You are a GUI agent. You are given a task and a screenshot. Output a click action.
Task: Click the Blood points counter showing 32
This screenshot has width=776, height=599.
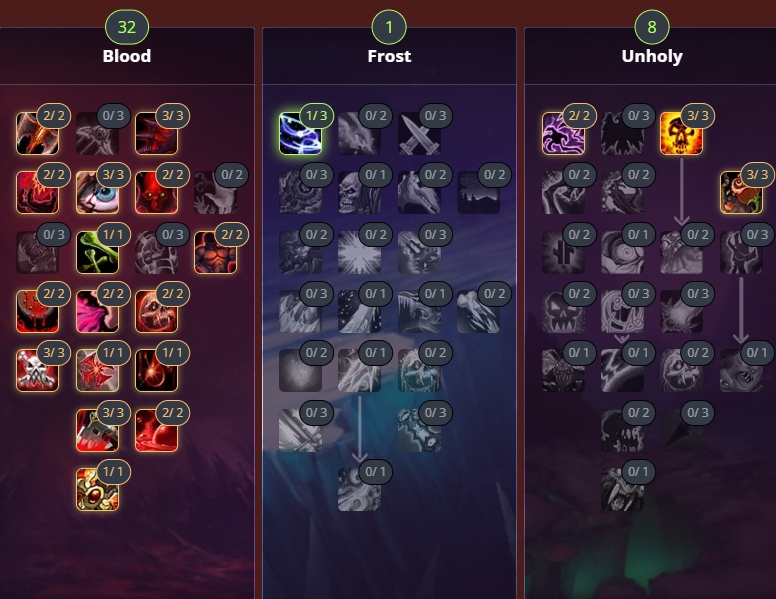click(x=127, y=27)
